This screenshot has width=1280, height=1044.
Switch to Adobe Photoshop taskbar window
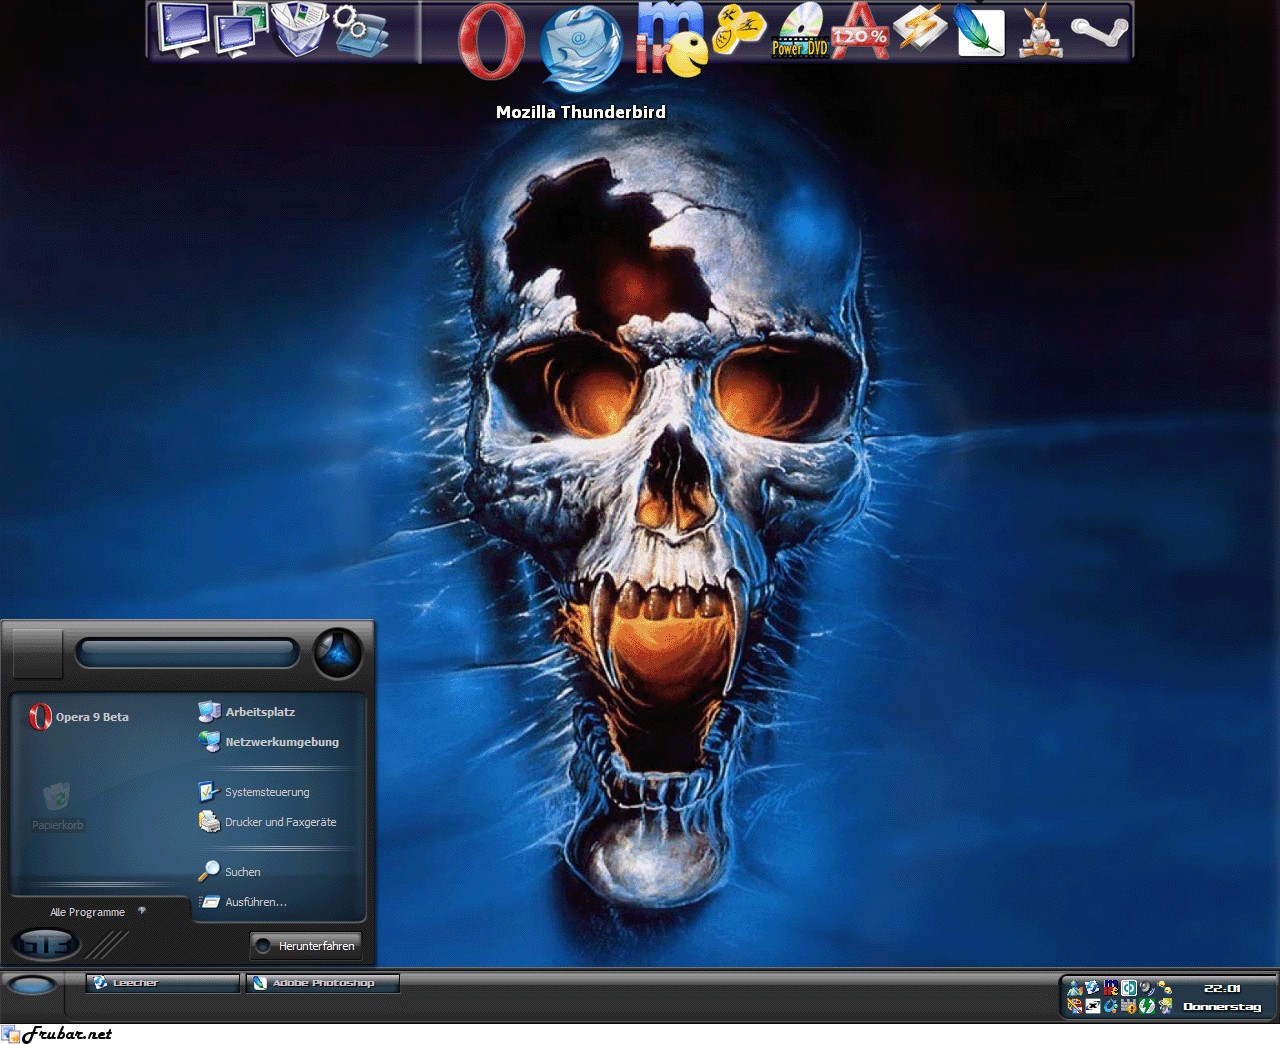point(323,983)
